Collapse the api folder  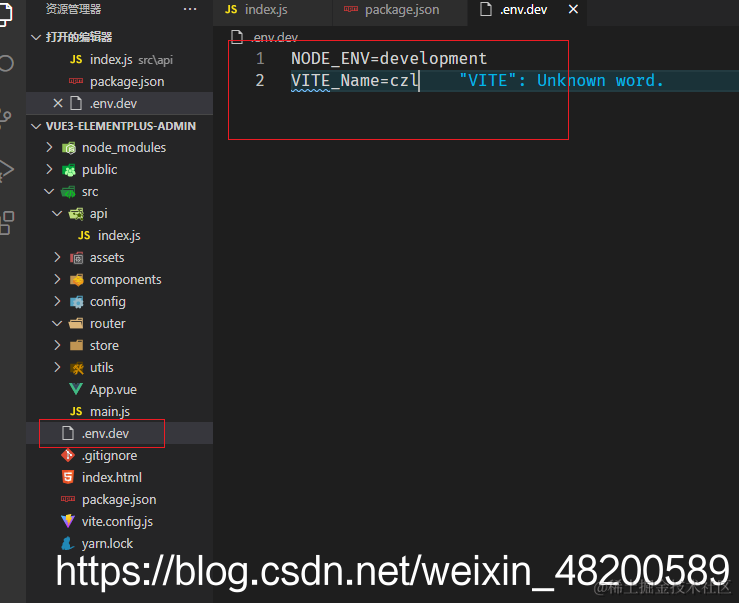tap(57, 214)
